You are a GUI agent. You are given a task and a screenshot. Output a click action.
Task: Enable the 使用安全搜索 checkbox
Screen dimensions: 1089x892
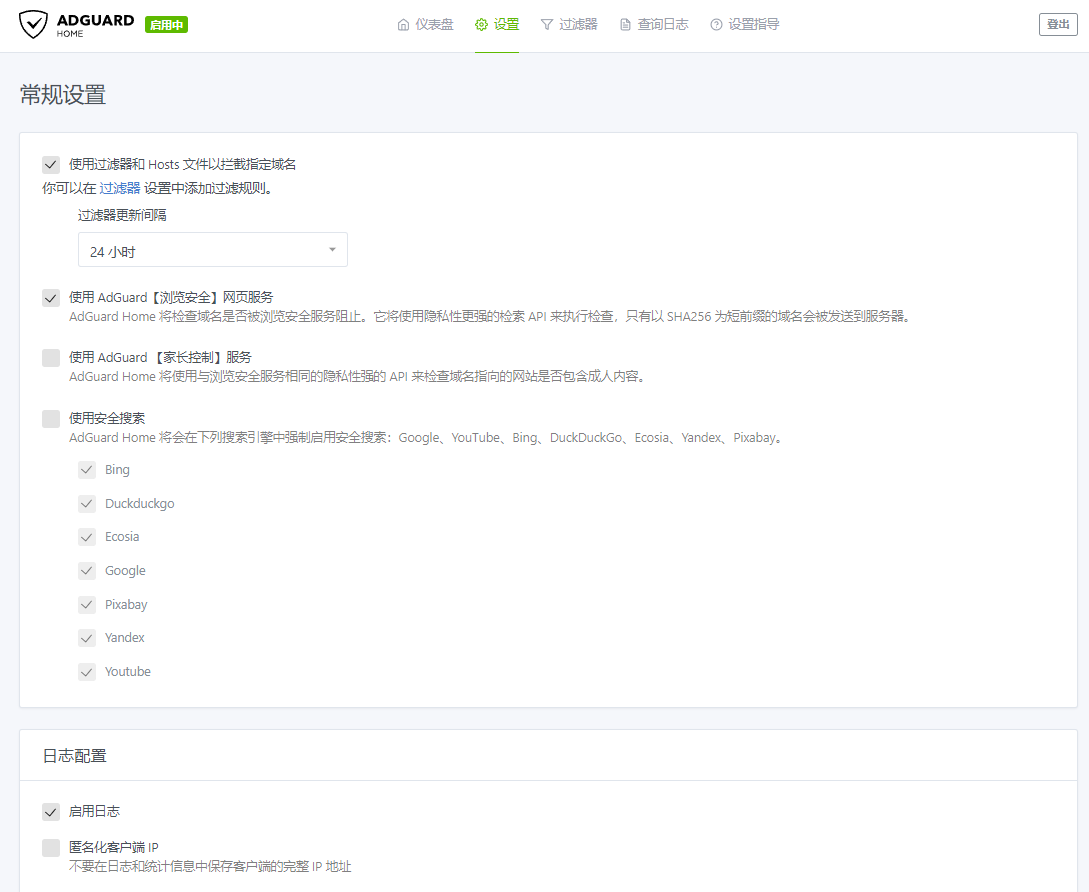click(x=51, y=419)
